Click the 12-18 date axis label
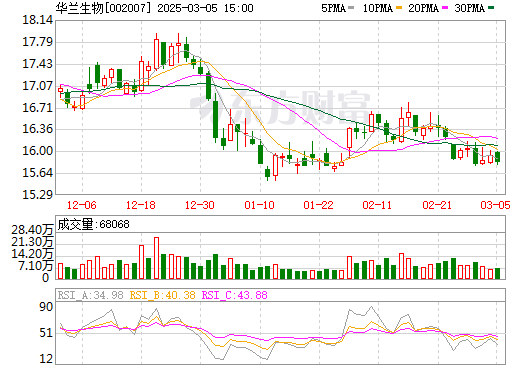 [141, 205]
